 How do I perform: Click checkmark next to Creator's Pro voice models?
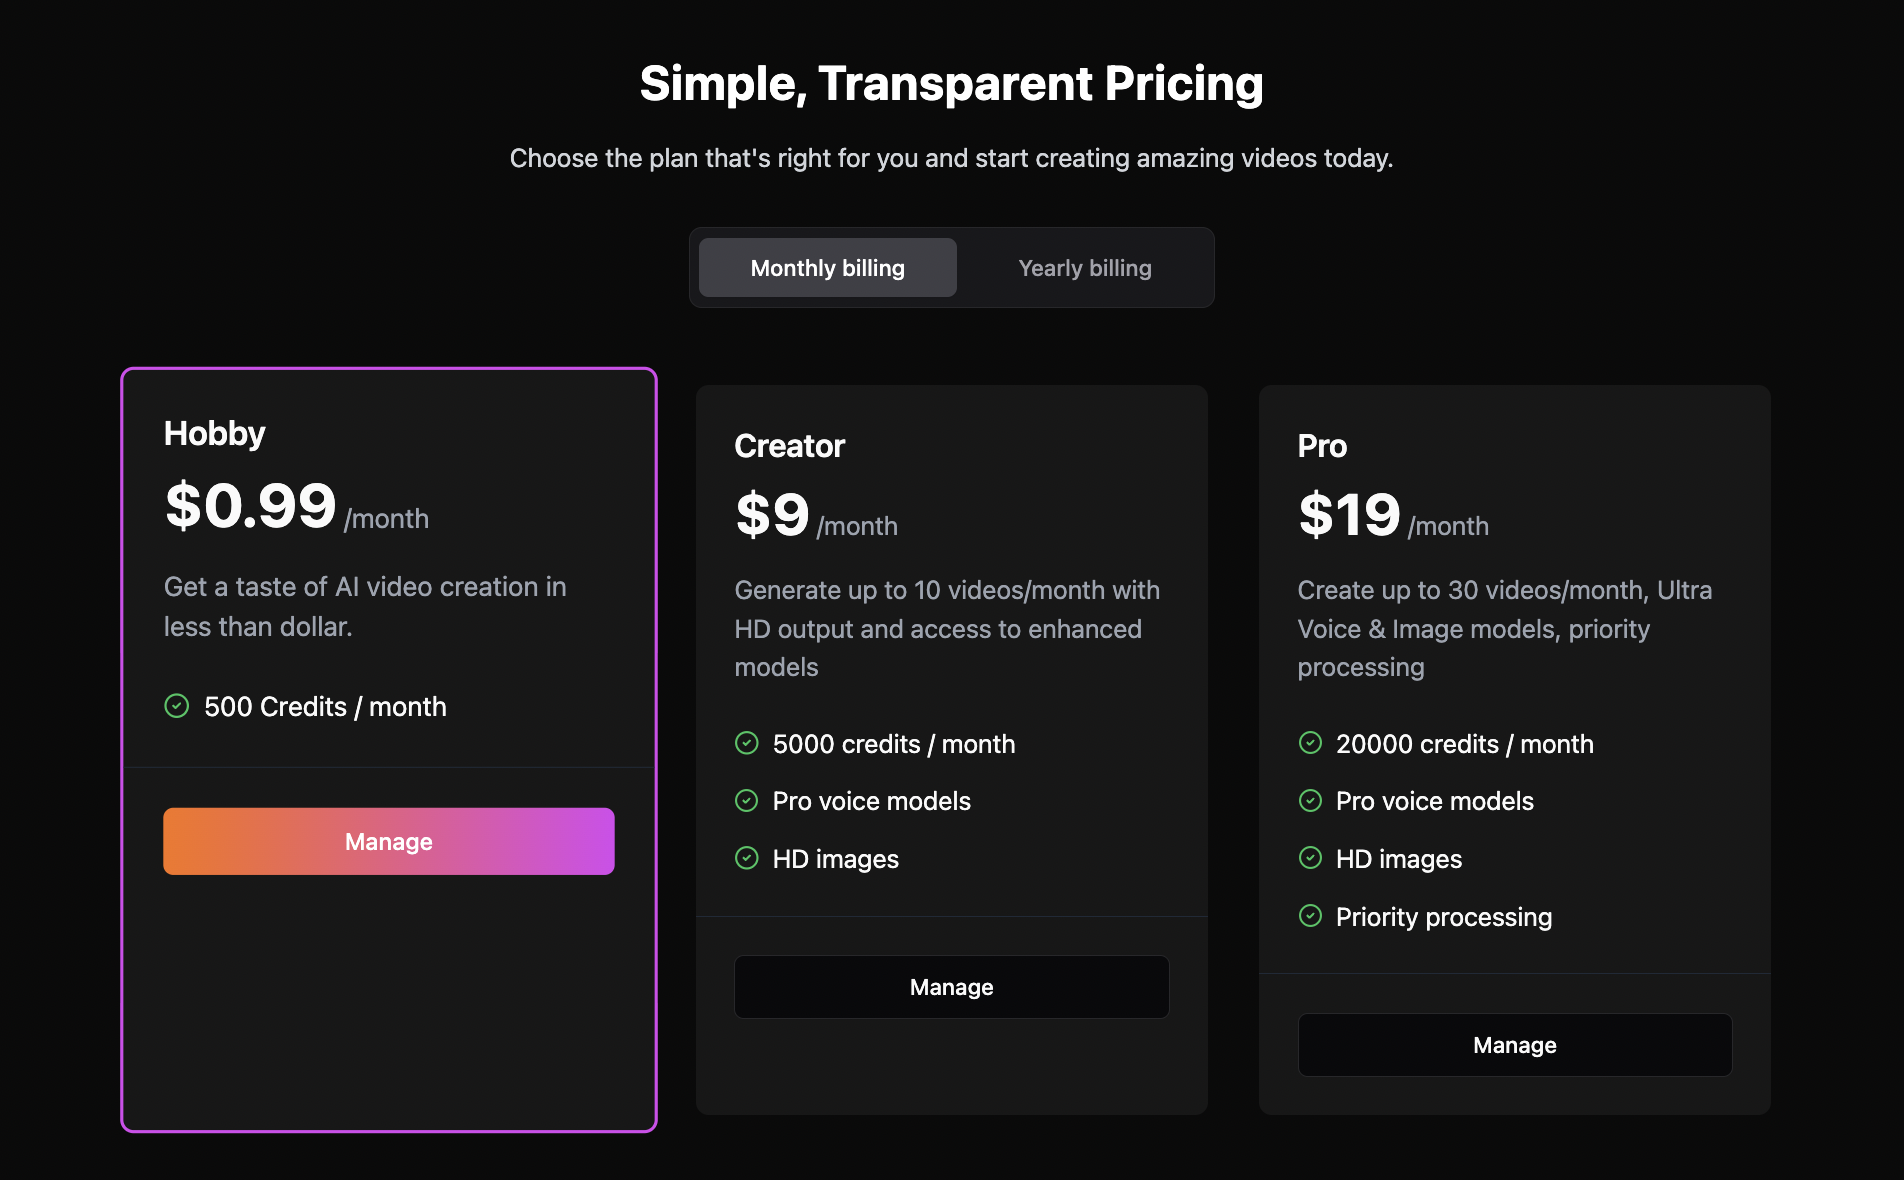click(747, 800)
